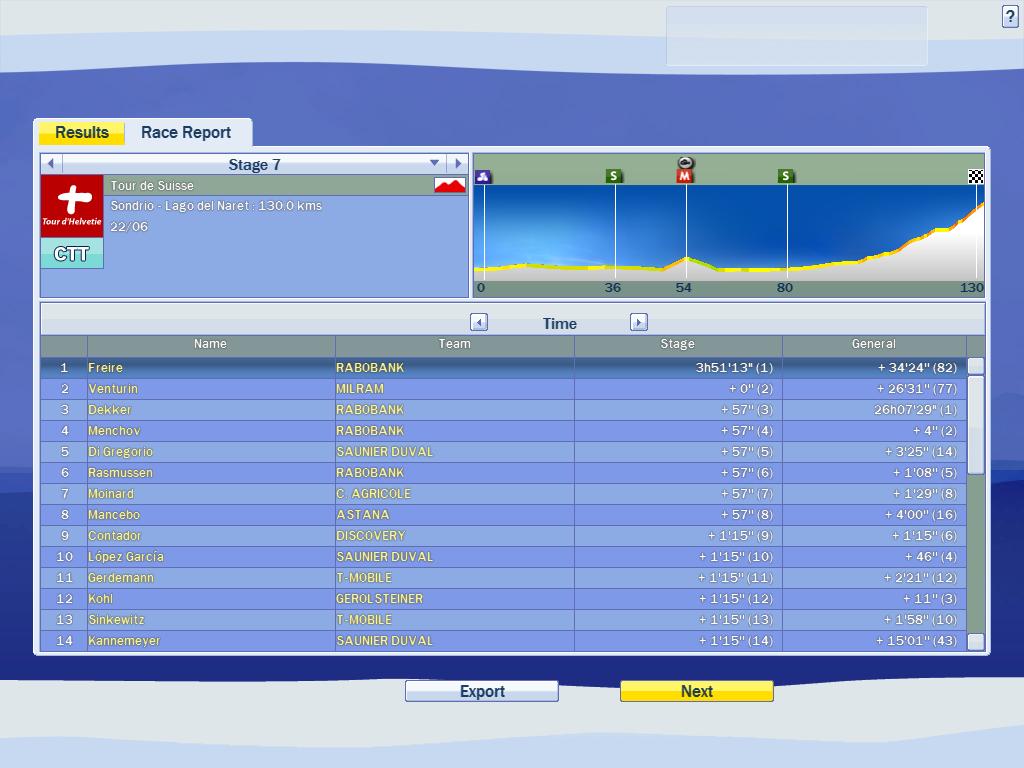This screenshot has height=768, width=1024.
Task: Switch to the Results tab
Action: [x=81, y=133]
